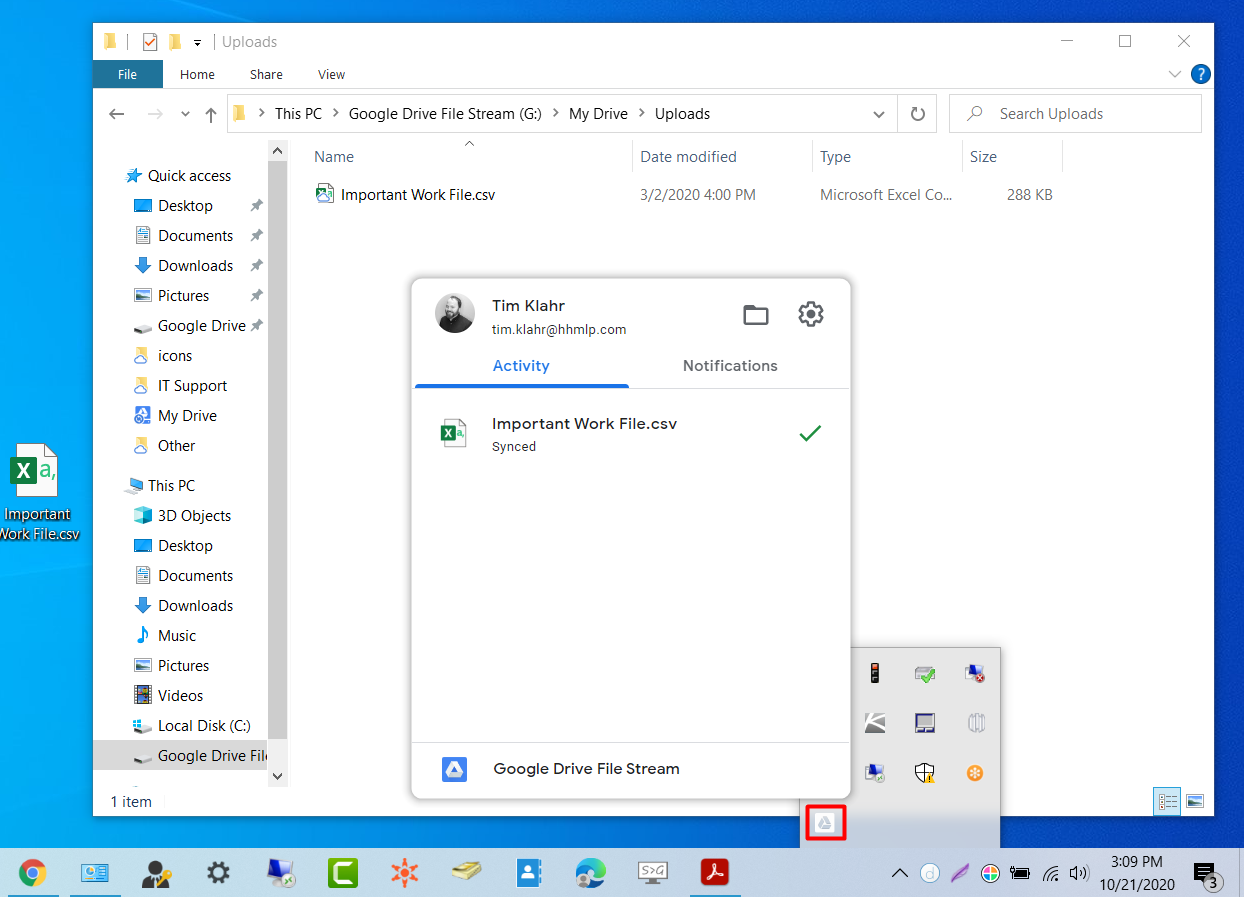The width and height of the screenshot is (1244, 897).
Task: Open Microsoft Edge from the taskbar
Action: click(590, 873)
